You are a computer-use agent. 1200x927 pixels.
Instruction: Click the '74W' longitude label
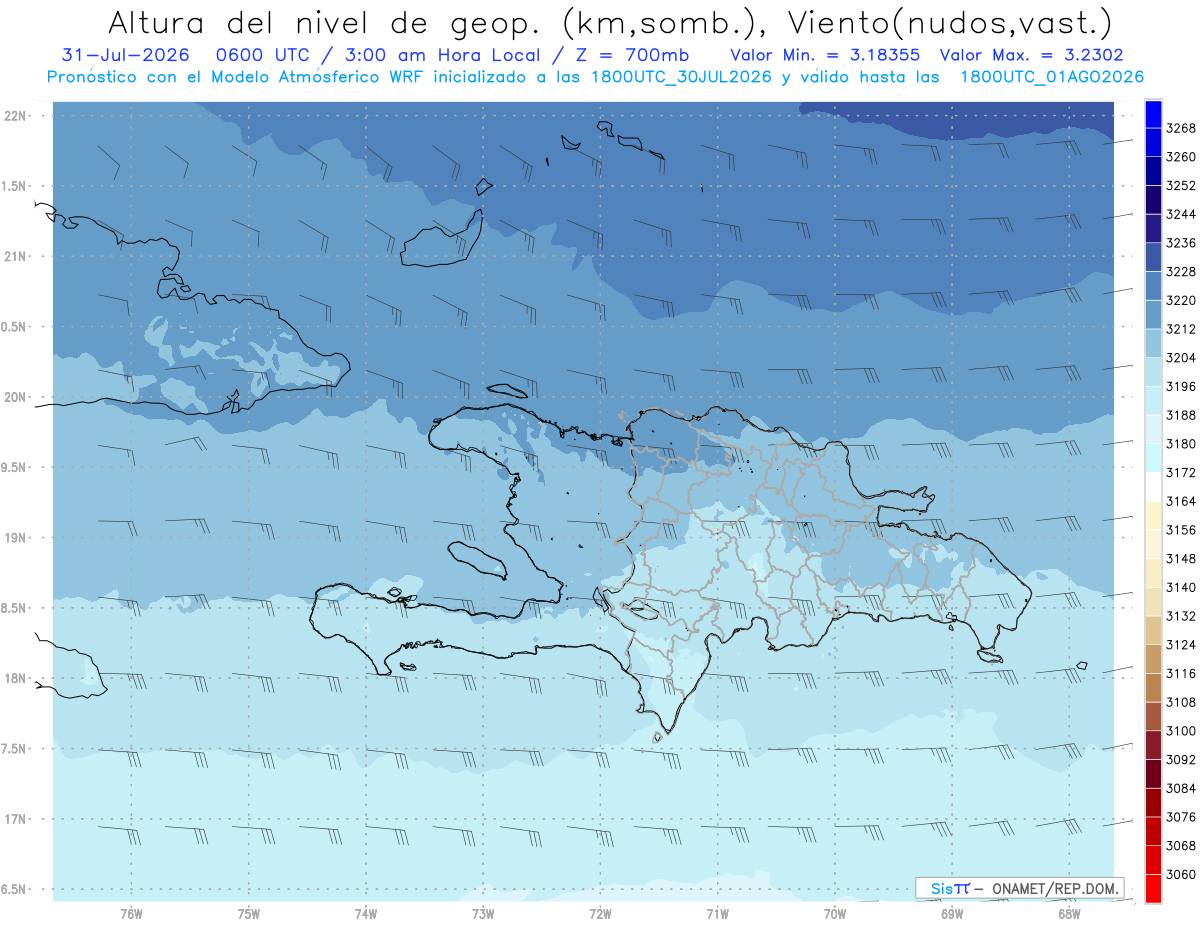click(366, 913)
